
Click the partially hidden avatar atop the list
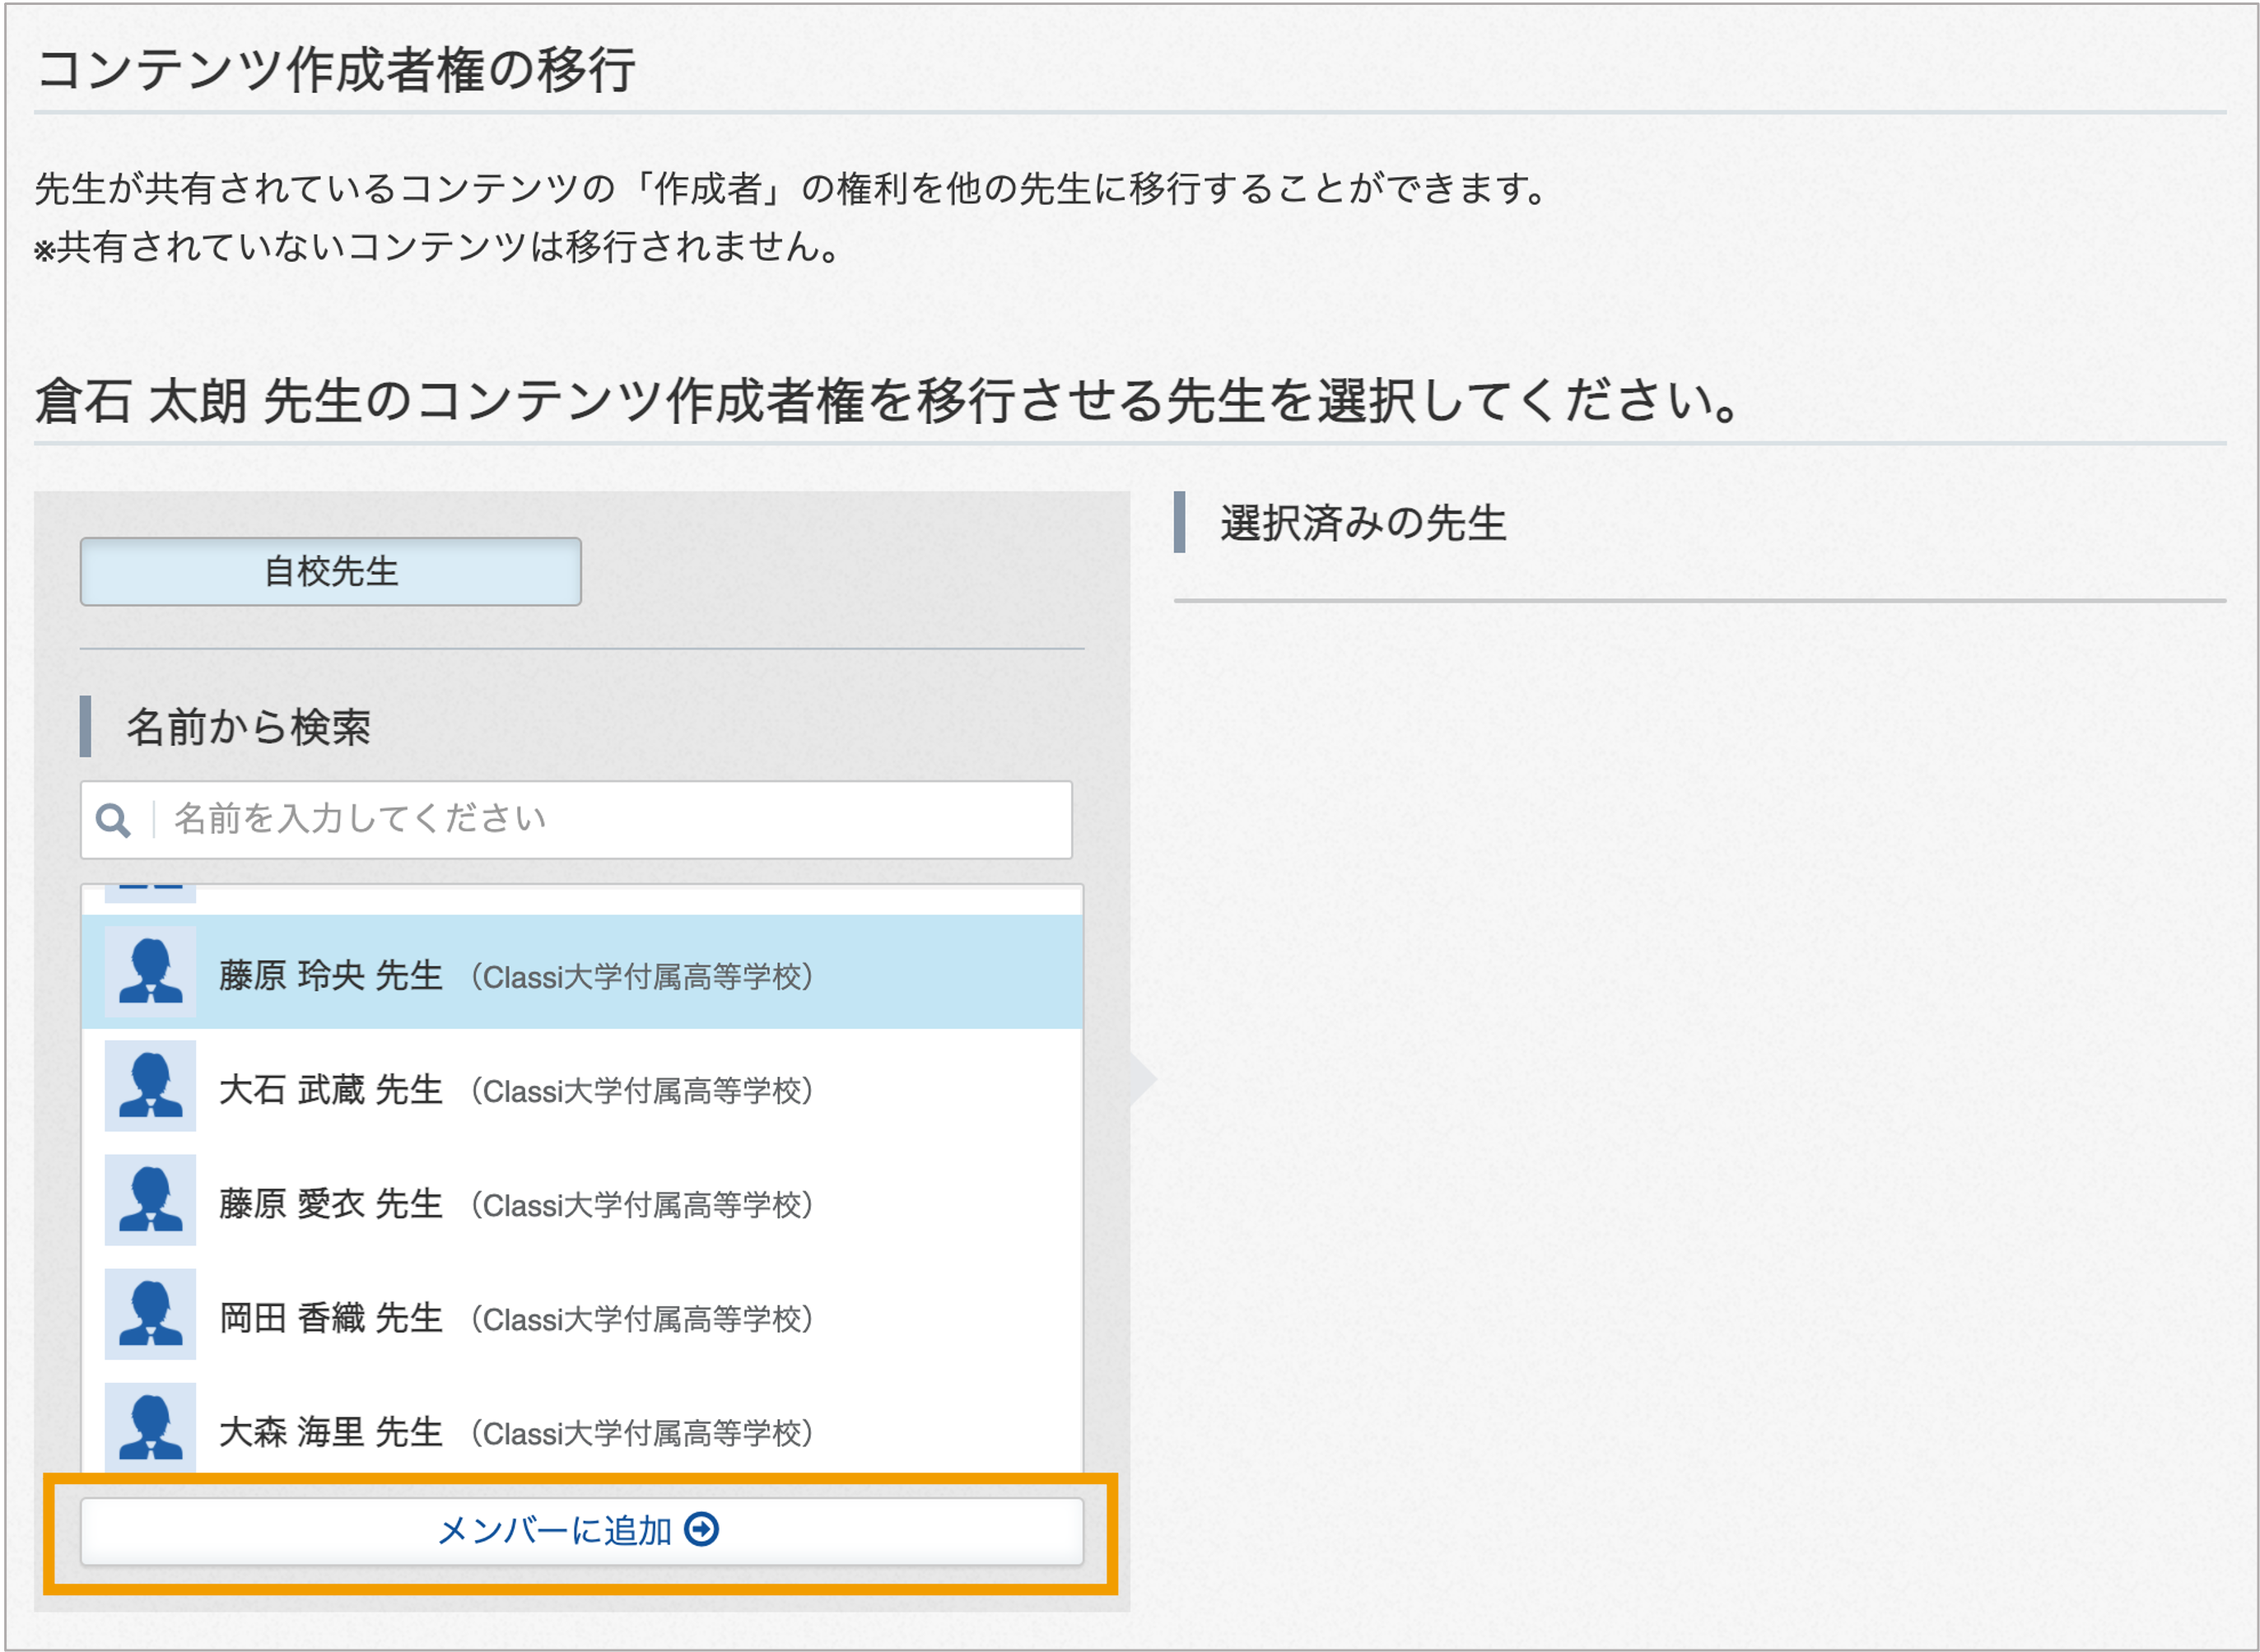click(x=150, y=894)
